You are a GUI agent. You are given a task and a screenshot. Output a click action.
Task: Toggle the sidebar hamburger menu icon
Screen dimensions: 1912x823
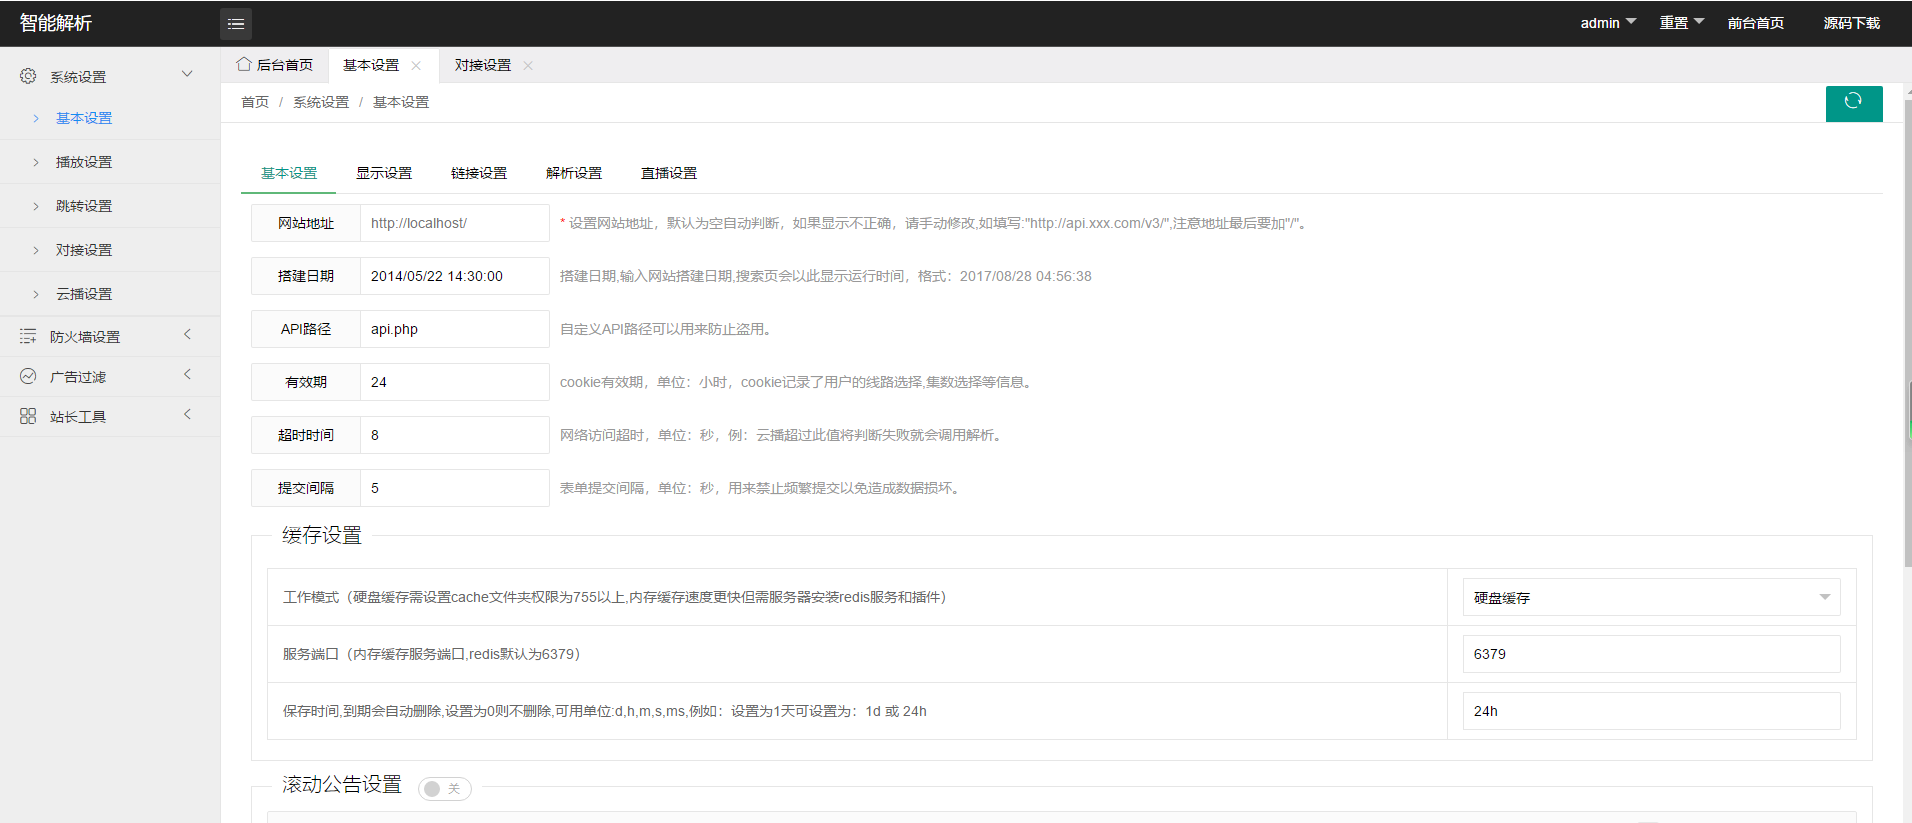pos(236,24)
